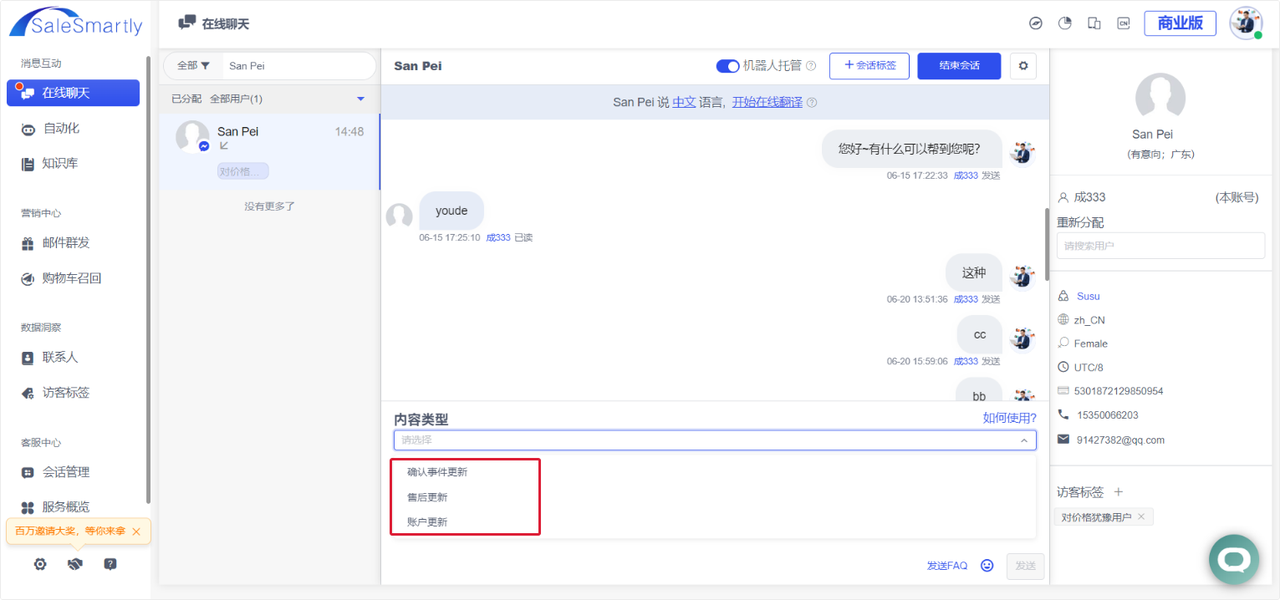
Task: Select 售后更新 option
Action: (x=427, y=497)
